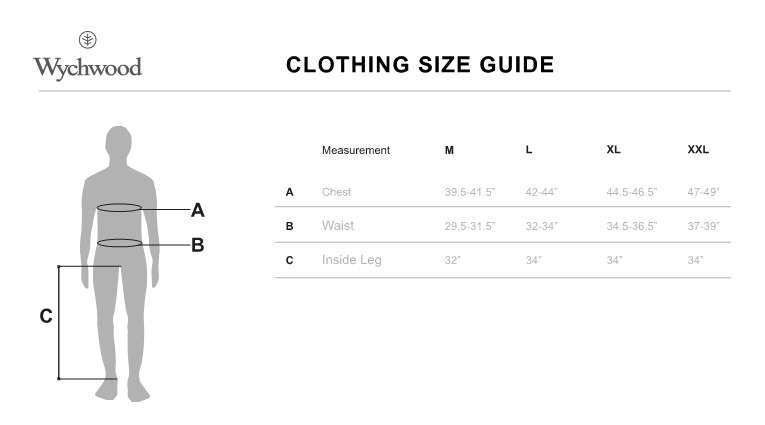Click the inside leg bracket line
Viewport: 765px width, 425px height.
(x=59, y=322)
